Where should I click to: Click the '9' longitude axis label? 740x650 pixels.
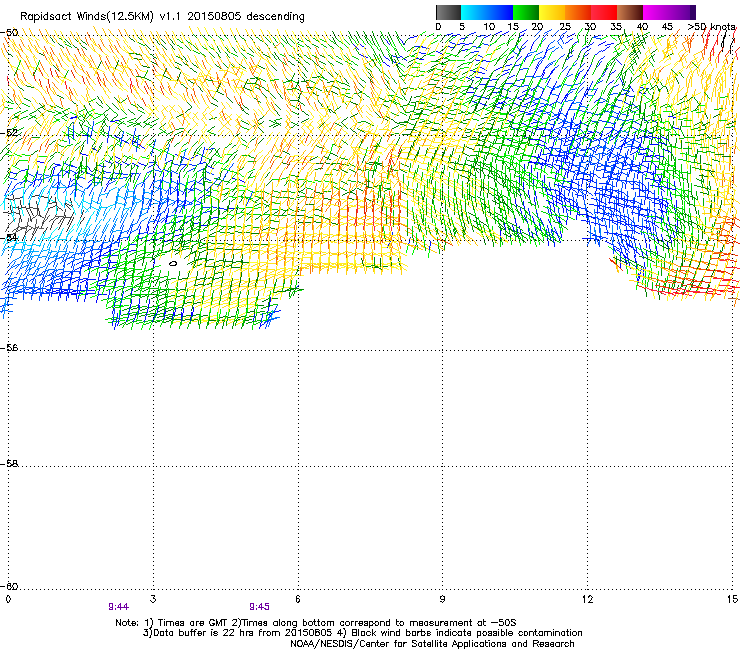coord(442,599)
